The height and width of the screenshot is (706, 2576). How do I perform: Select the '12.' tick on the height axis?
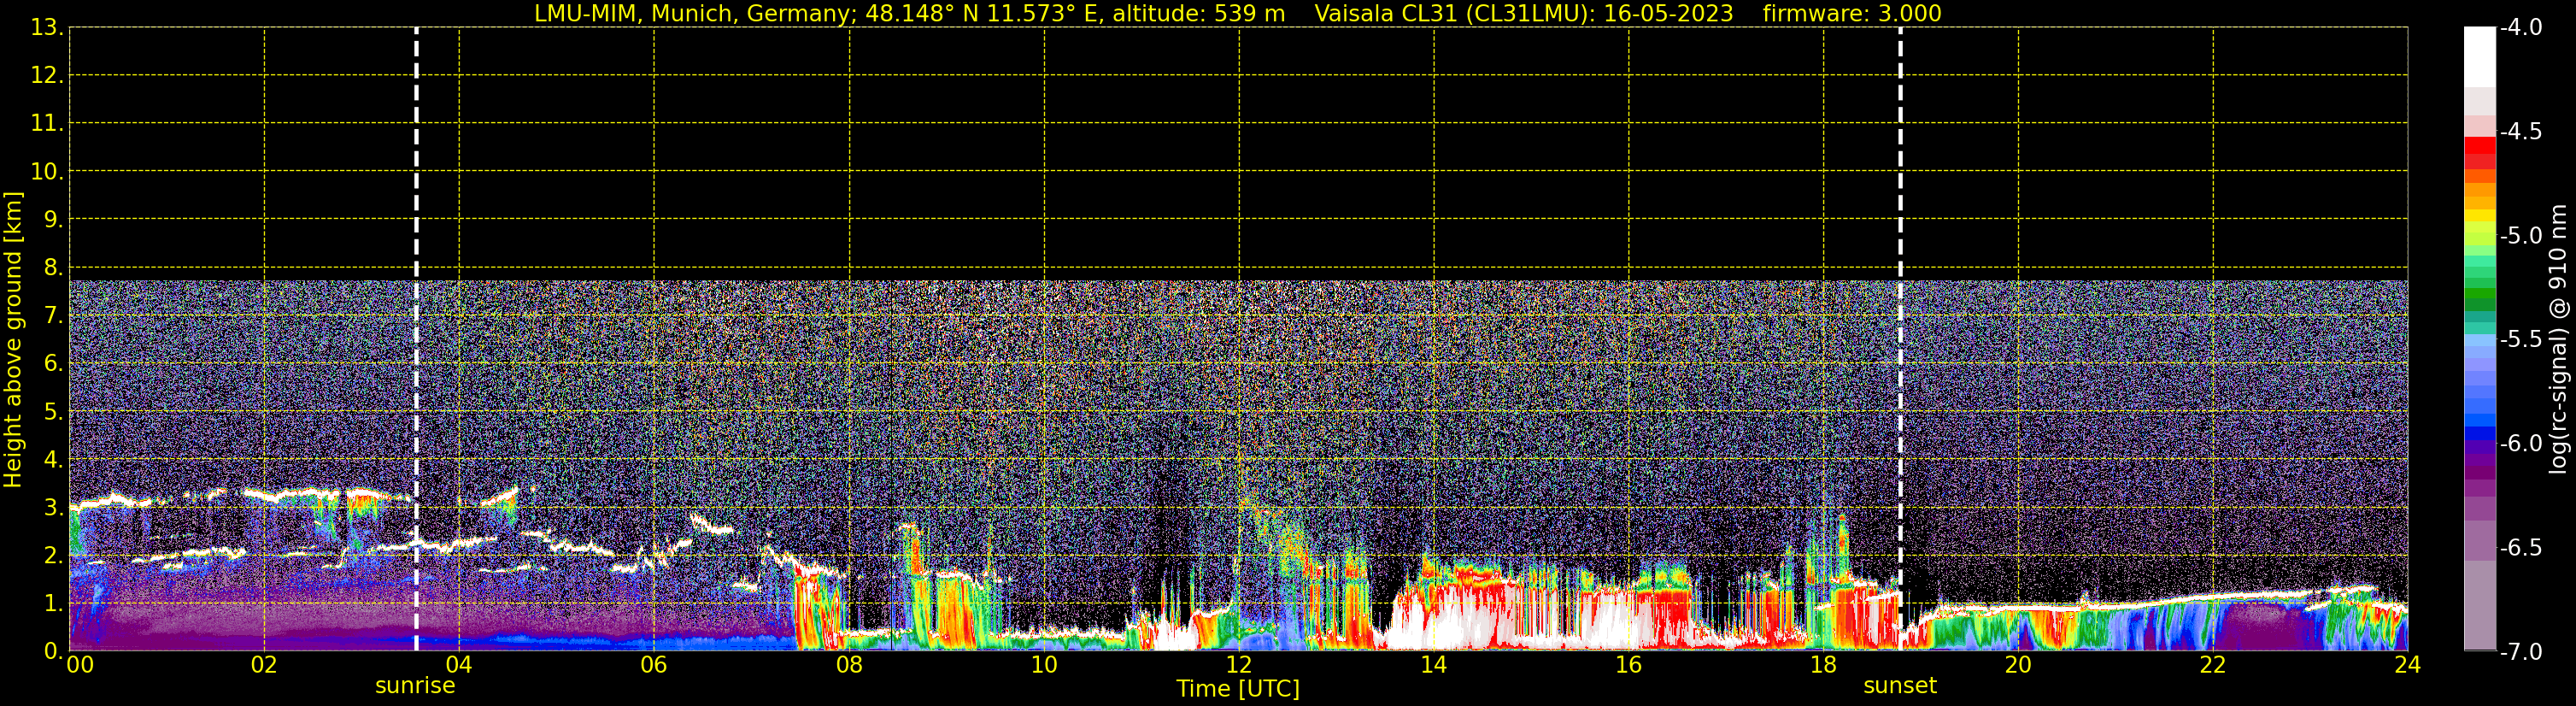(46, 75)
